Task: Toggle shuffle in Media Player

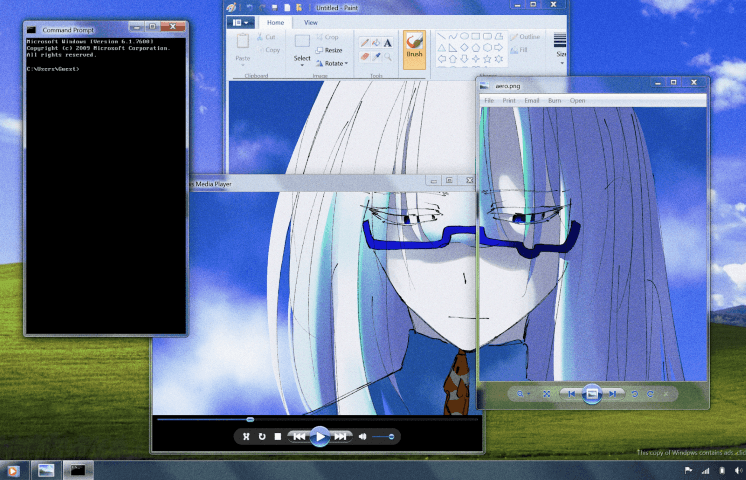Action: (x=246, y=436)
